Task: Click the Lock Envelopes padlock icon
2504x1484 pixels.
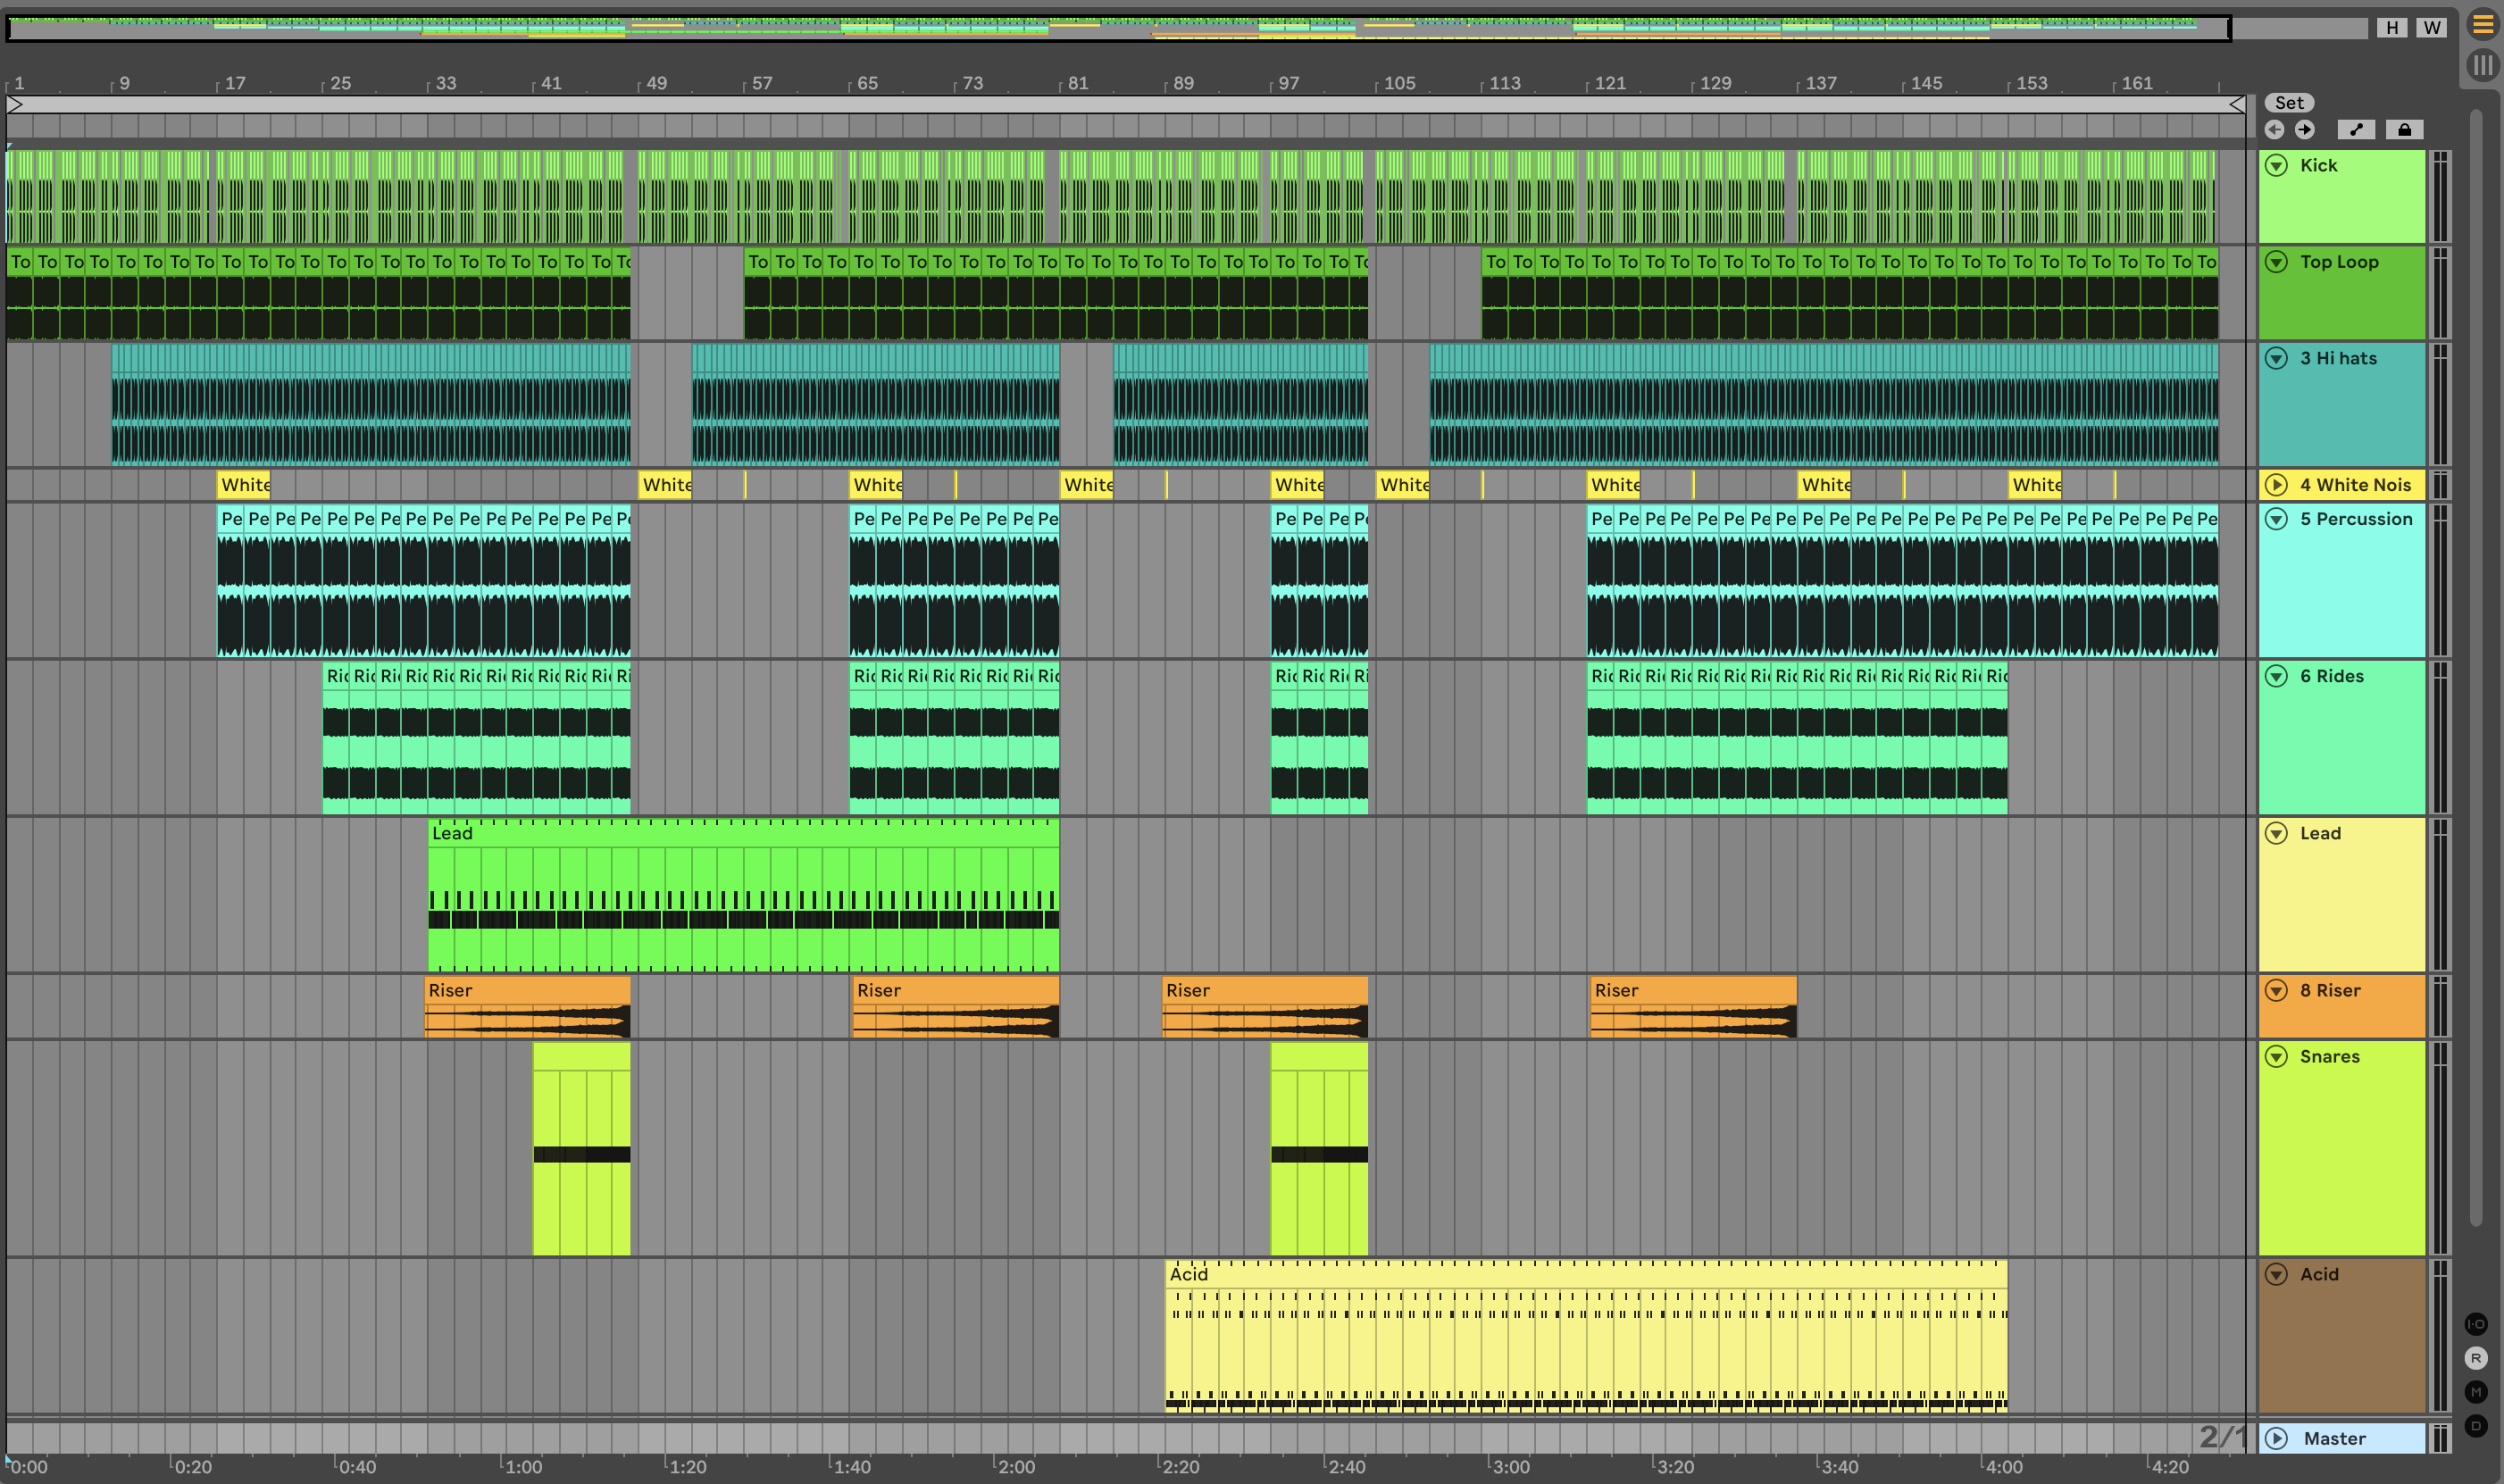Action: [2404, 129]
